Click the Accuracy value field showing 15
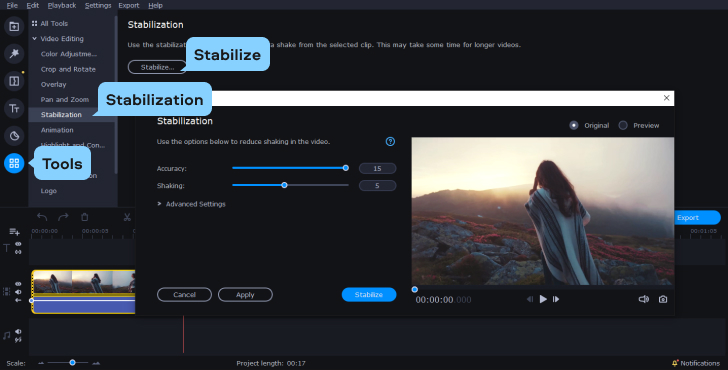Image resolution: width=728 pixels, height=370 pixels. 377,169
